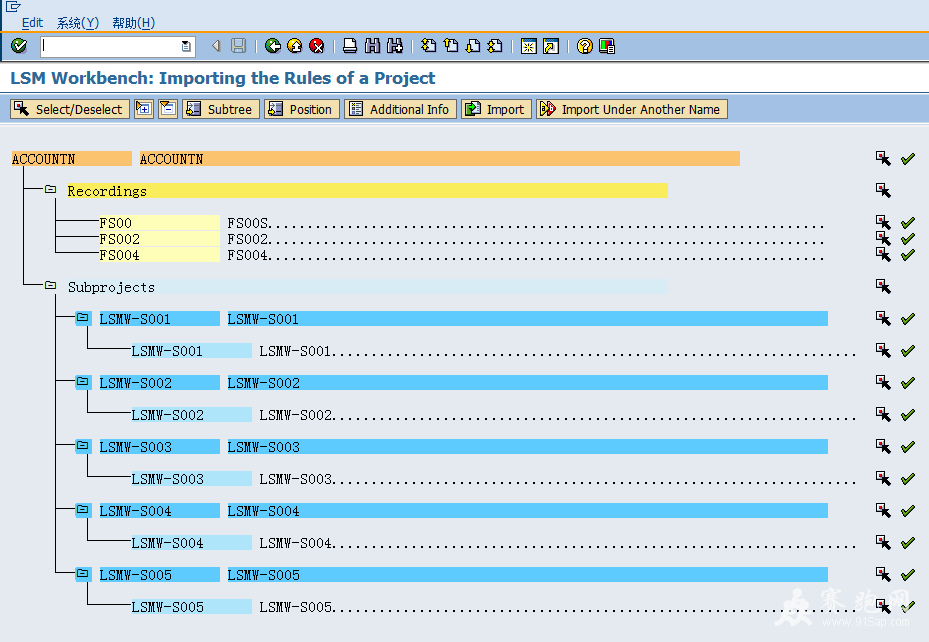
Task: Click the green Enter checkmark icon
Action: (19, 46)
